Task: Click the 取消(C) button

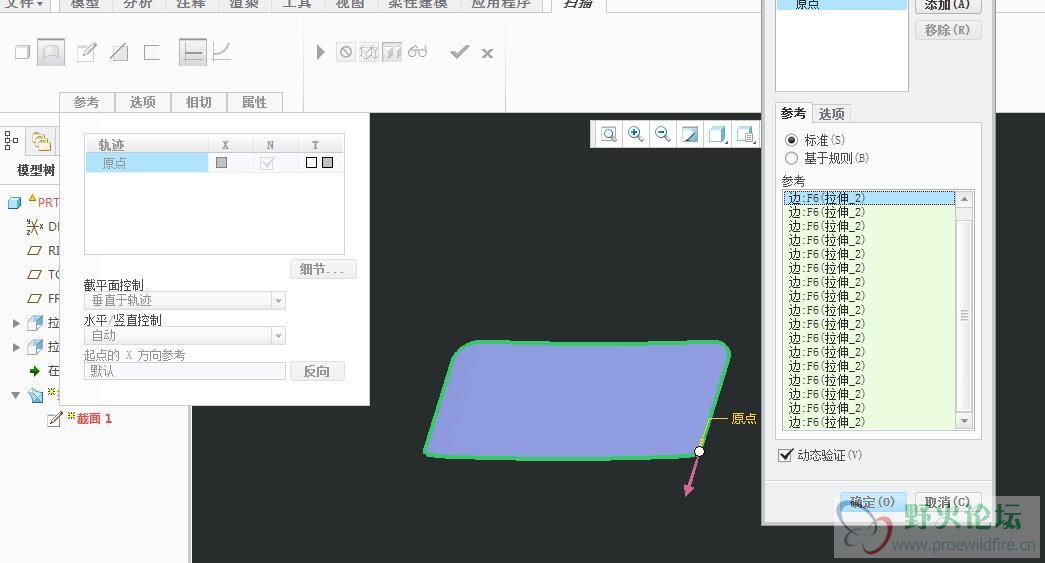Action: click(948, 502)
